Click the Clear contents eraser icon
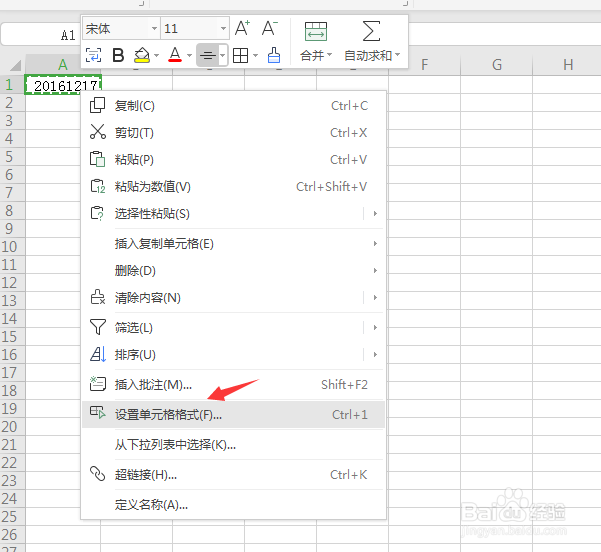This screenshot has width=601, height=552. pyautogui.click(x=97, y=297)
